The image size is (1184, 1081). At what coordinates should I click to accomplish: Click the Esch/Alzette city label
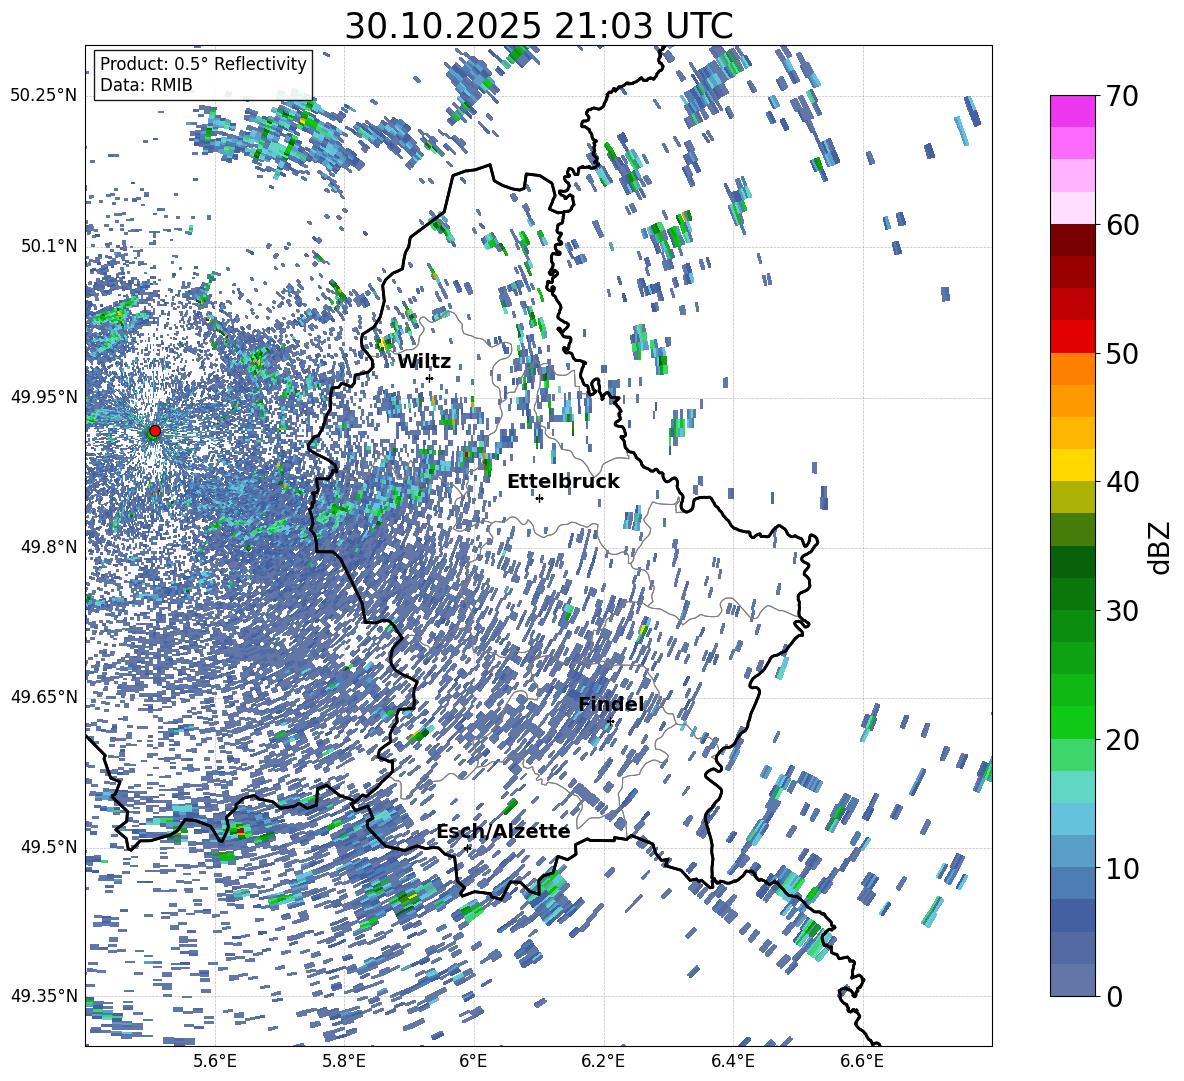coord(503,832)
